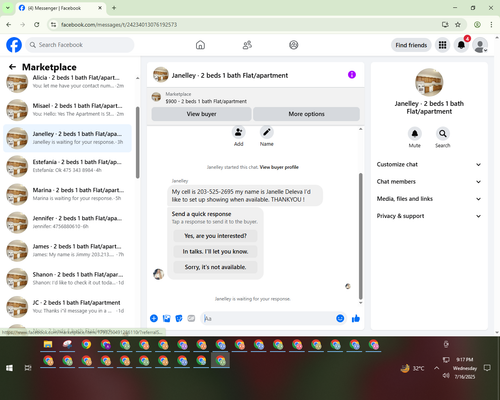Reload the browser page
This screenshot has height=400, width=500.
pos(37,24)
